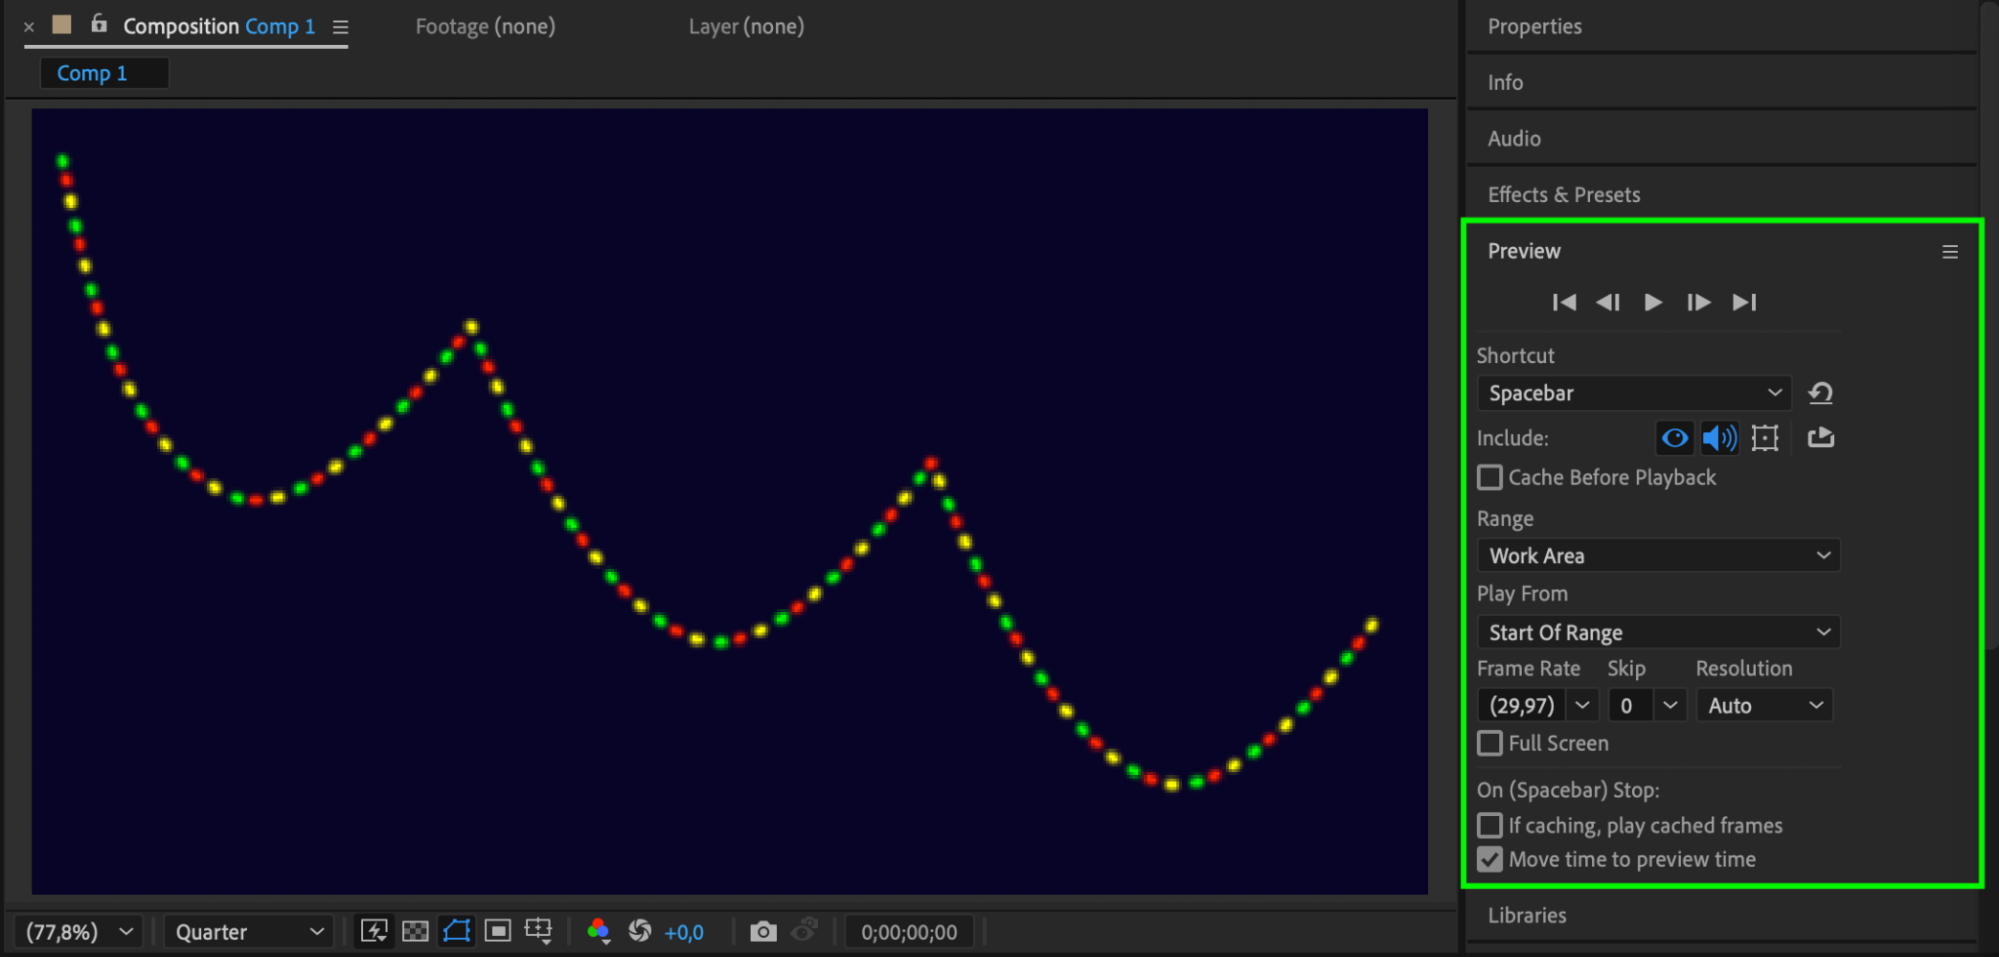This screenshot has height=957, width=1999.
Task: Click the show channel color circles icon
Action: click(x=598, y=932)
